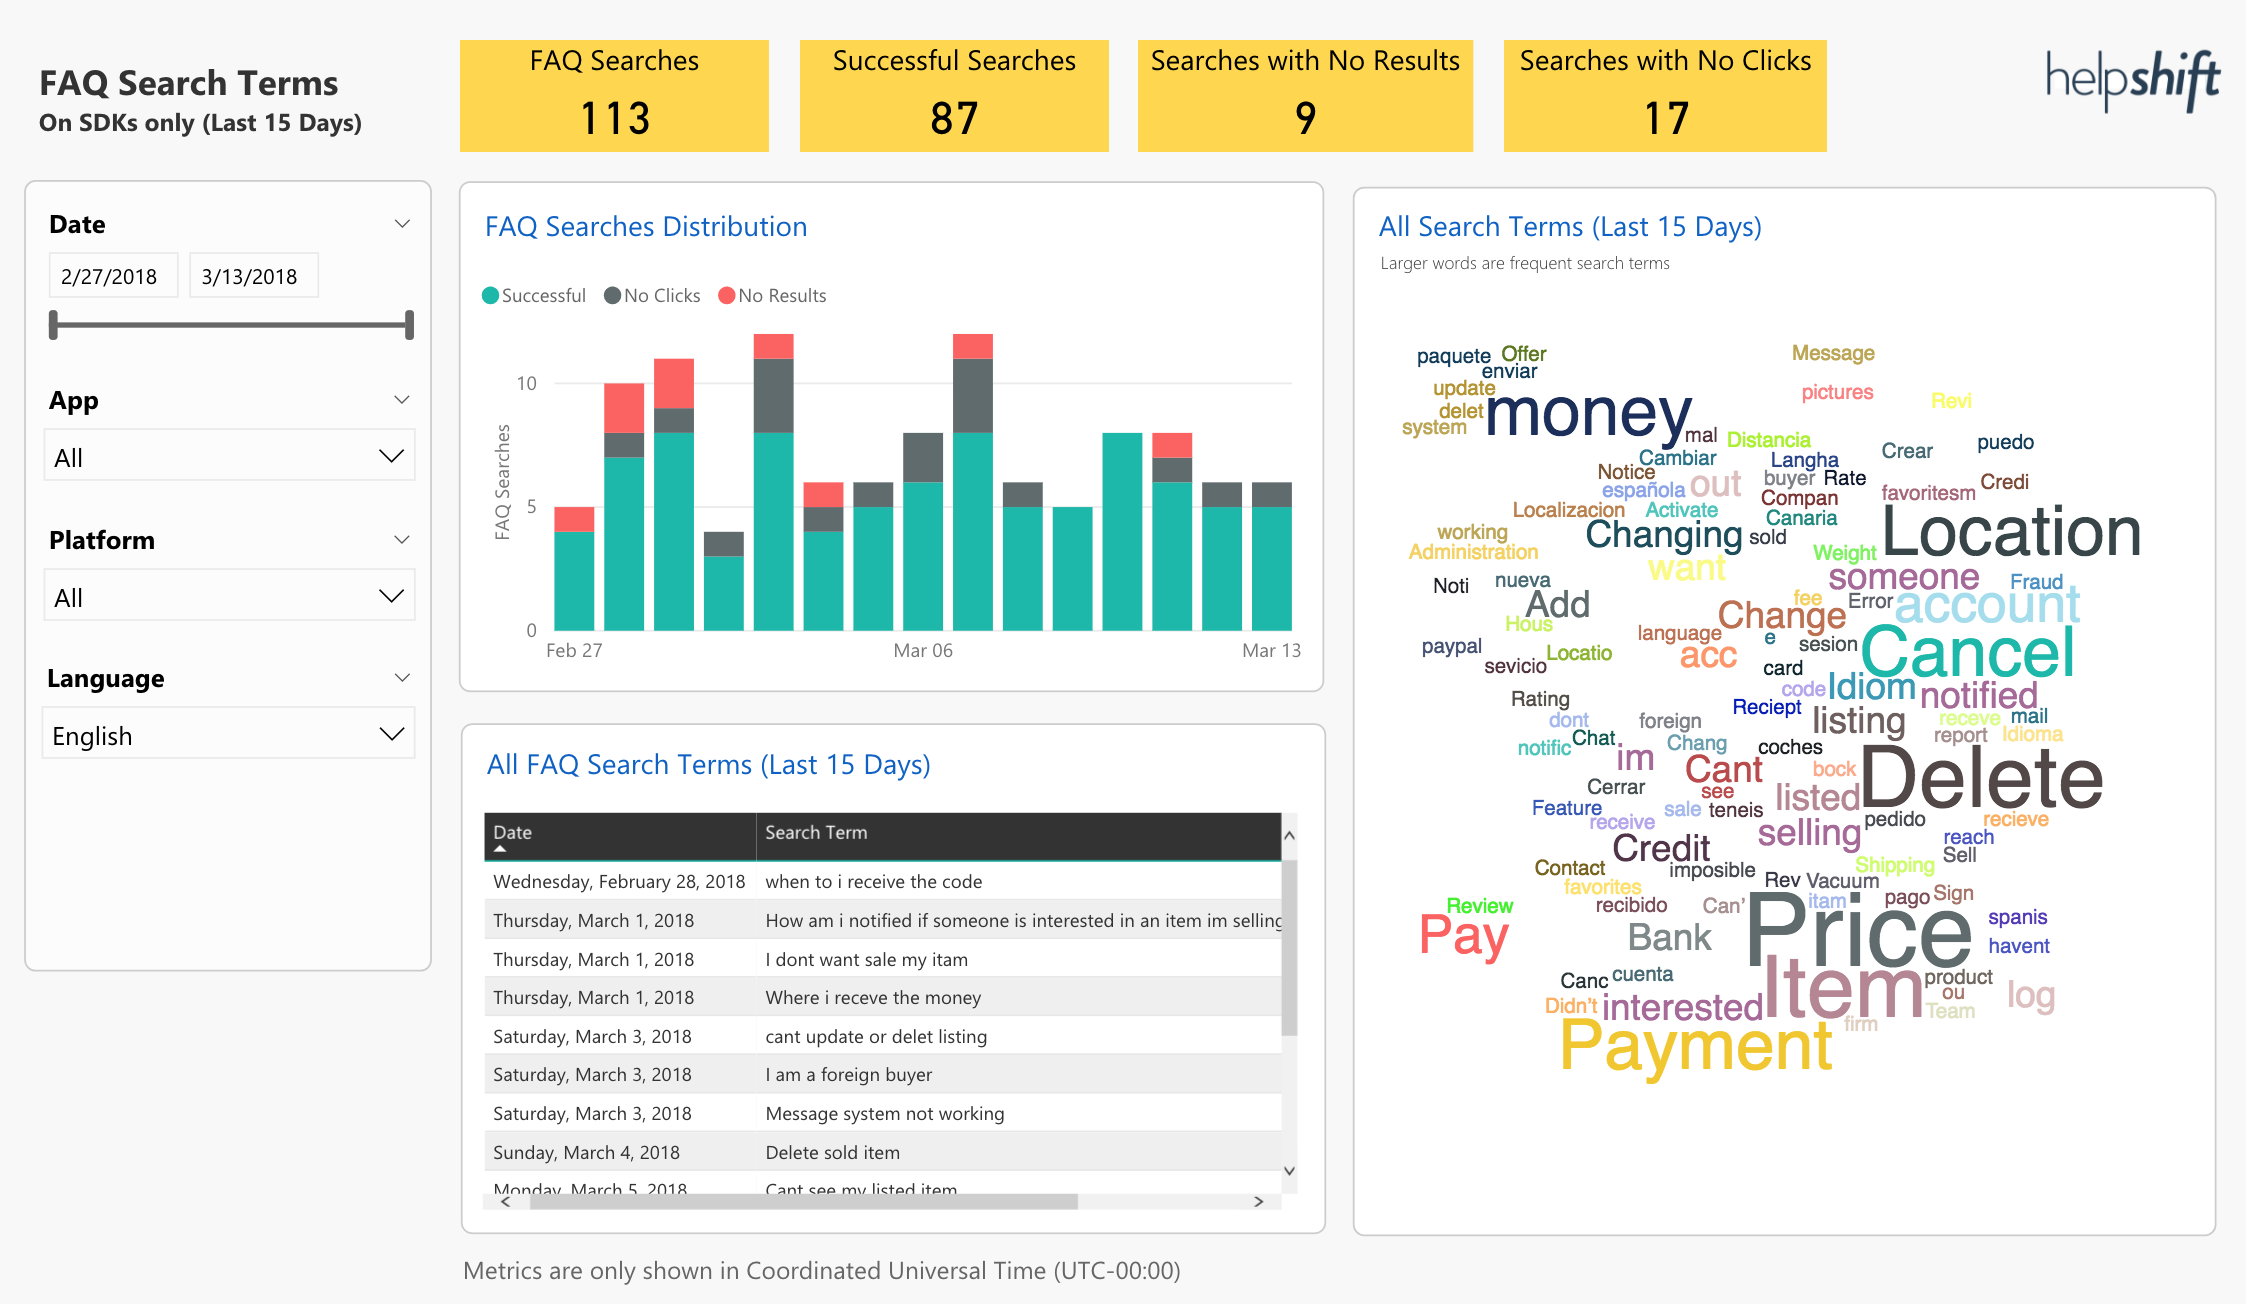This screenshot has height=1304, width=2246.
Task: Click the Search Term column header
Action: point(817,832)
